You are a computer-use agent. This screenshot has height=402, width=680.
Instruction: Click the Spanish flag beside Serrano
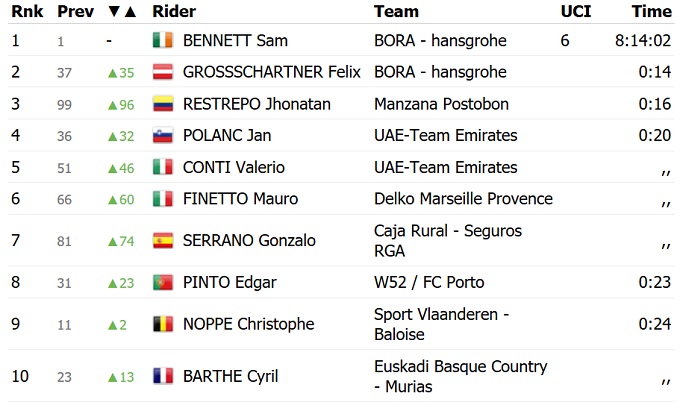163,240
